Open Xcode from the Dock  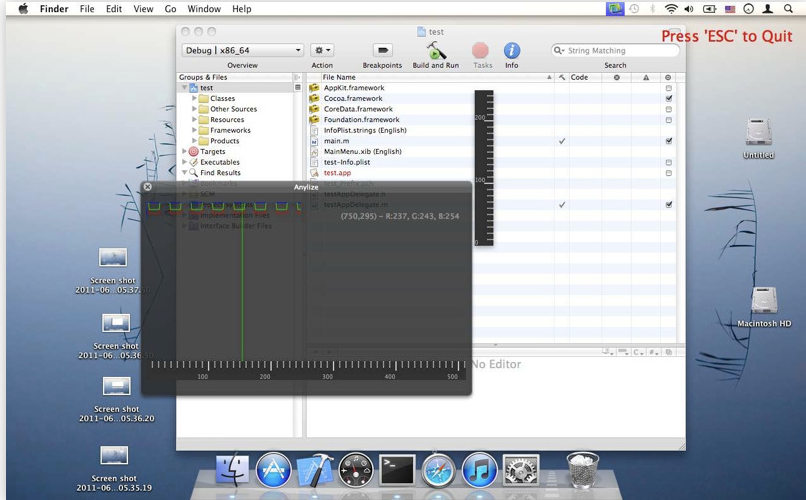[315, 470]
